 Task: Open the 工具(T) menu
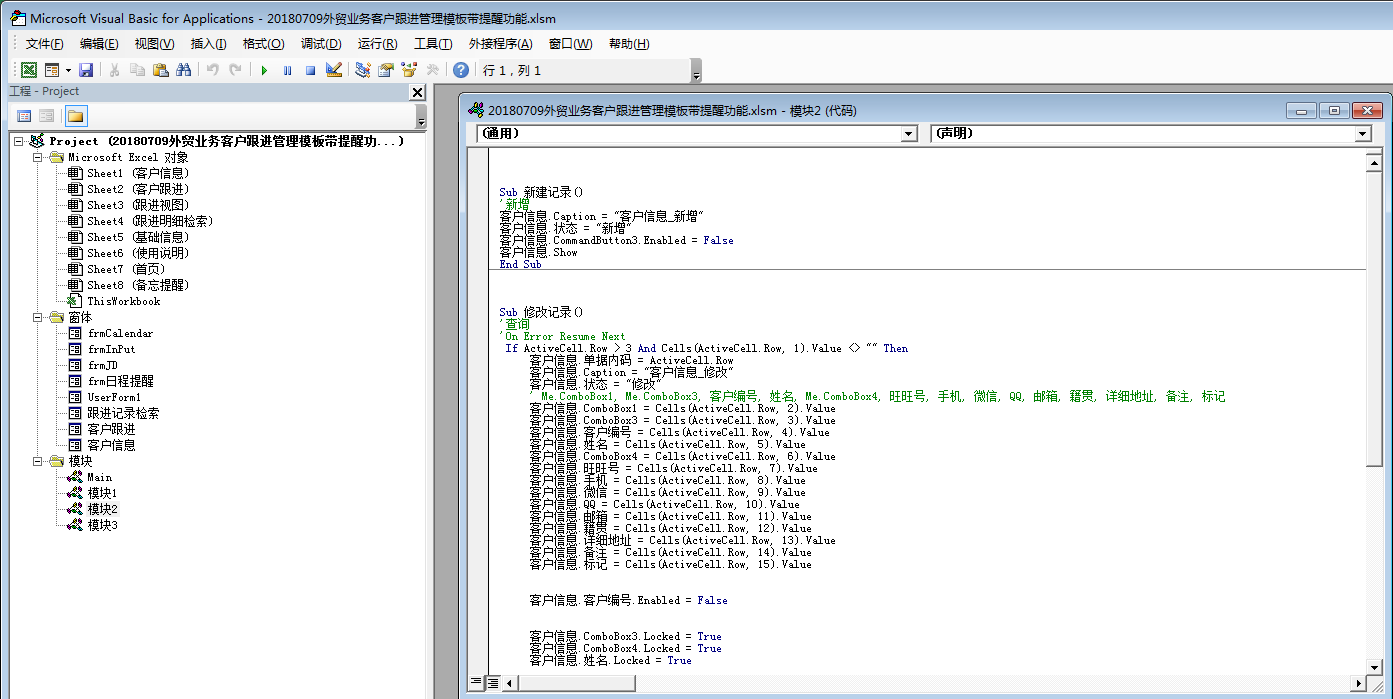[433, 44]
